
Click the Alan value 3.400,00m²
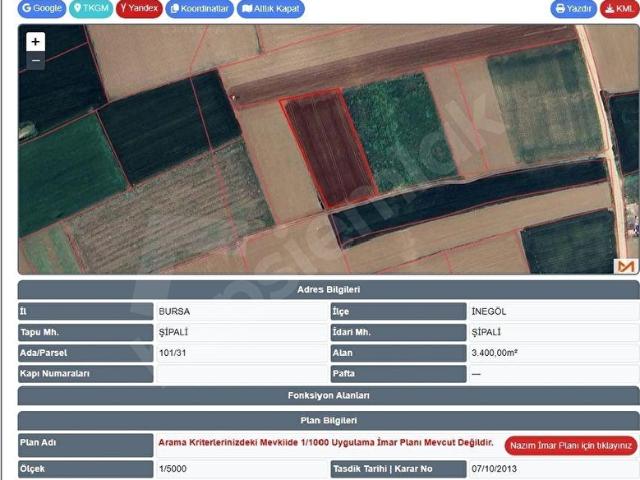pos(495,353)
